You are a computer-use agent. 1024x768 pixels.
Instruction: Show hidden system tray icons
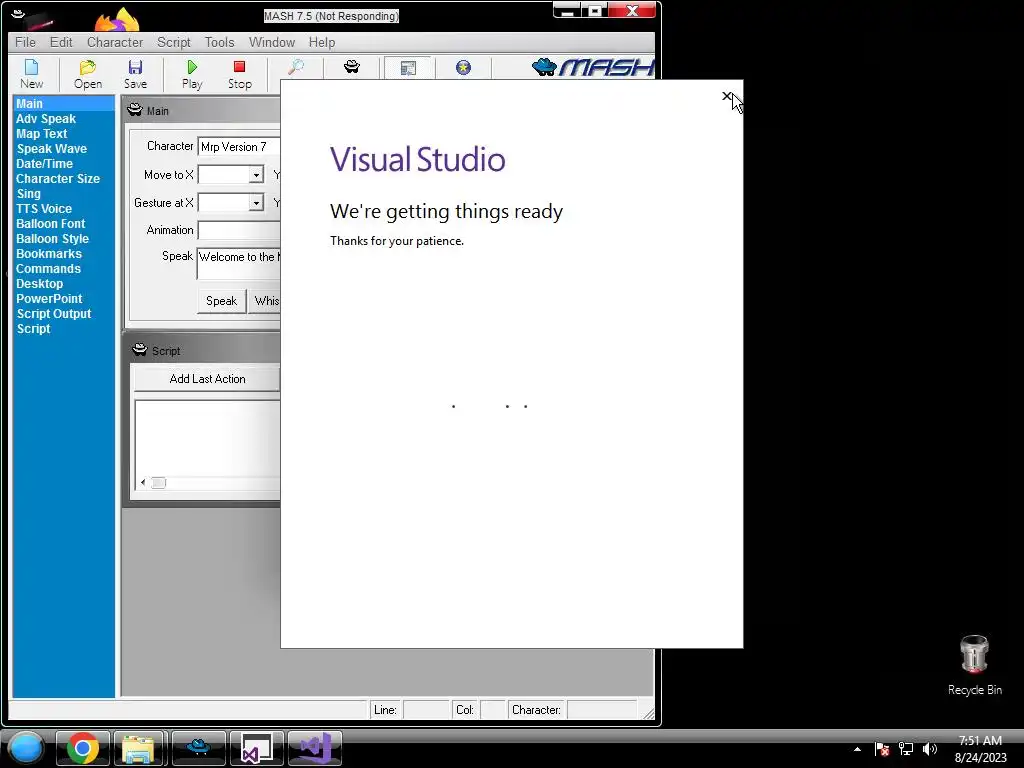(x=857, y=749)
